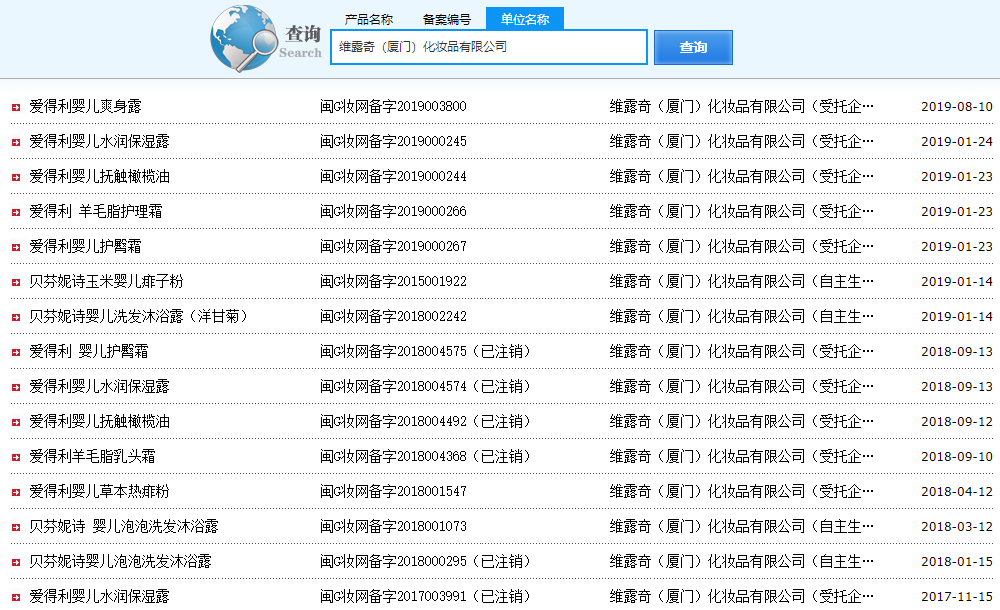1000x610 pixels.
Task: Click red arrow icon beside 爱得利羊毛脂乳头霜
Action: click(x=16, y=457)
